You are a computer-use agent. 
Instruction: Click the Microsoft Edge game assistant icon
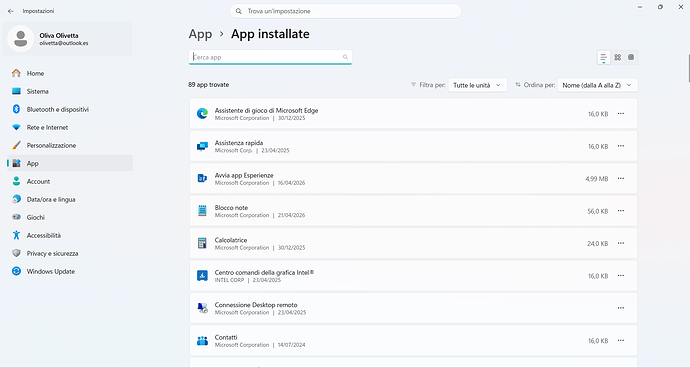pos(202,114)
